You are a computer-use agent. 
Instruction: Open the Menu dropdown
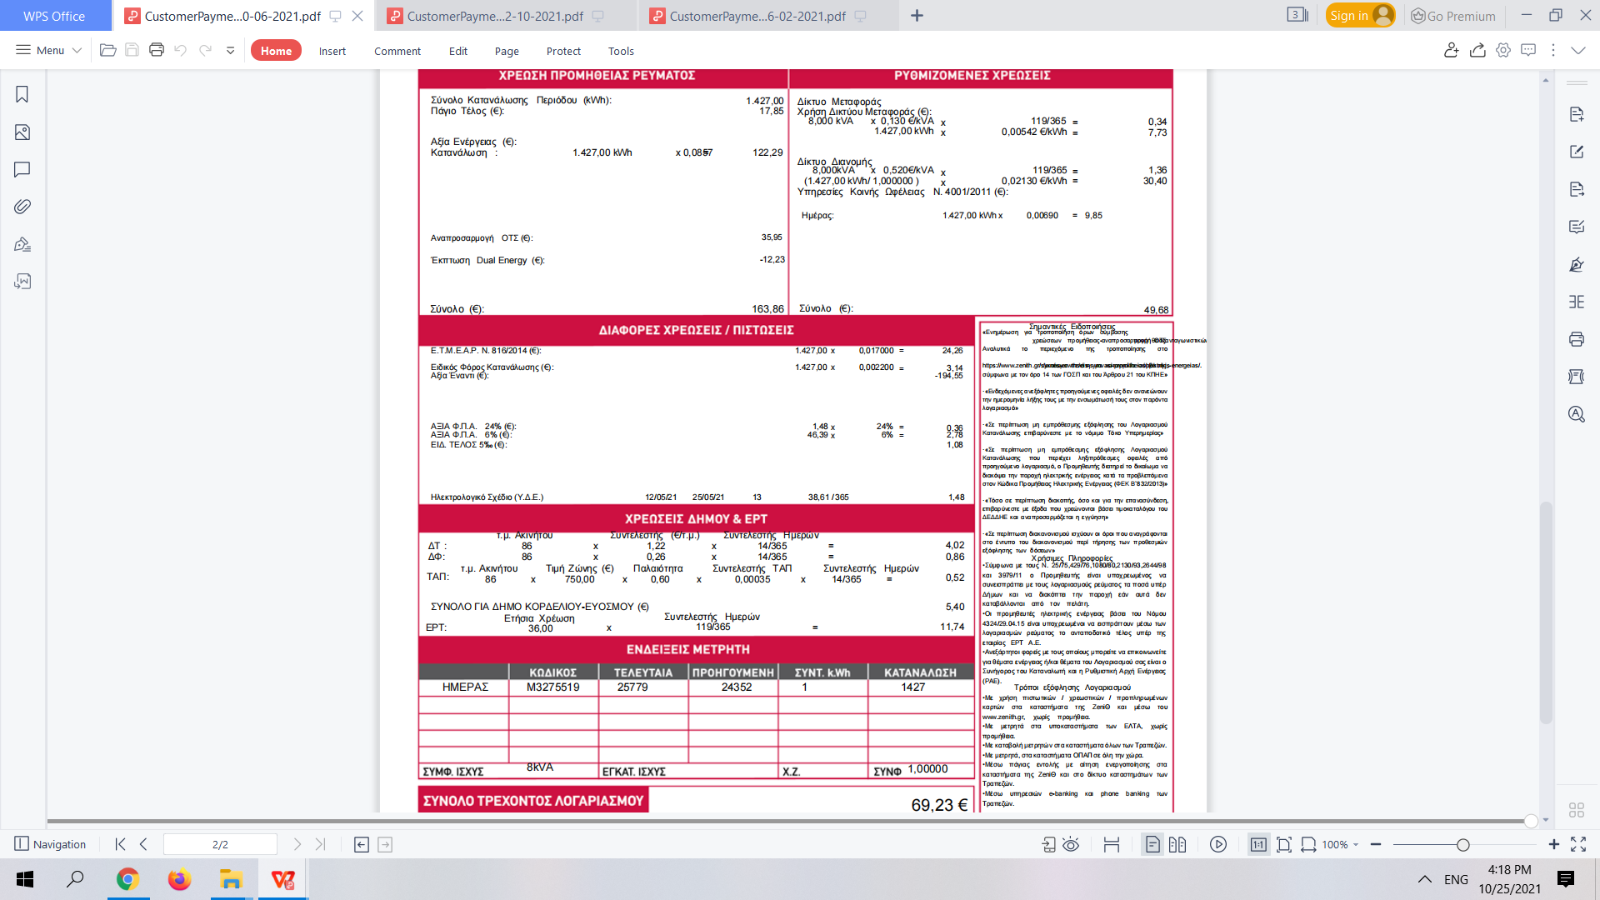click(x=49, y=50)
